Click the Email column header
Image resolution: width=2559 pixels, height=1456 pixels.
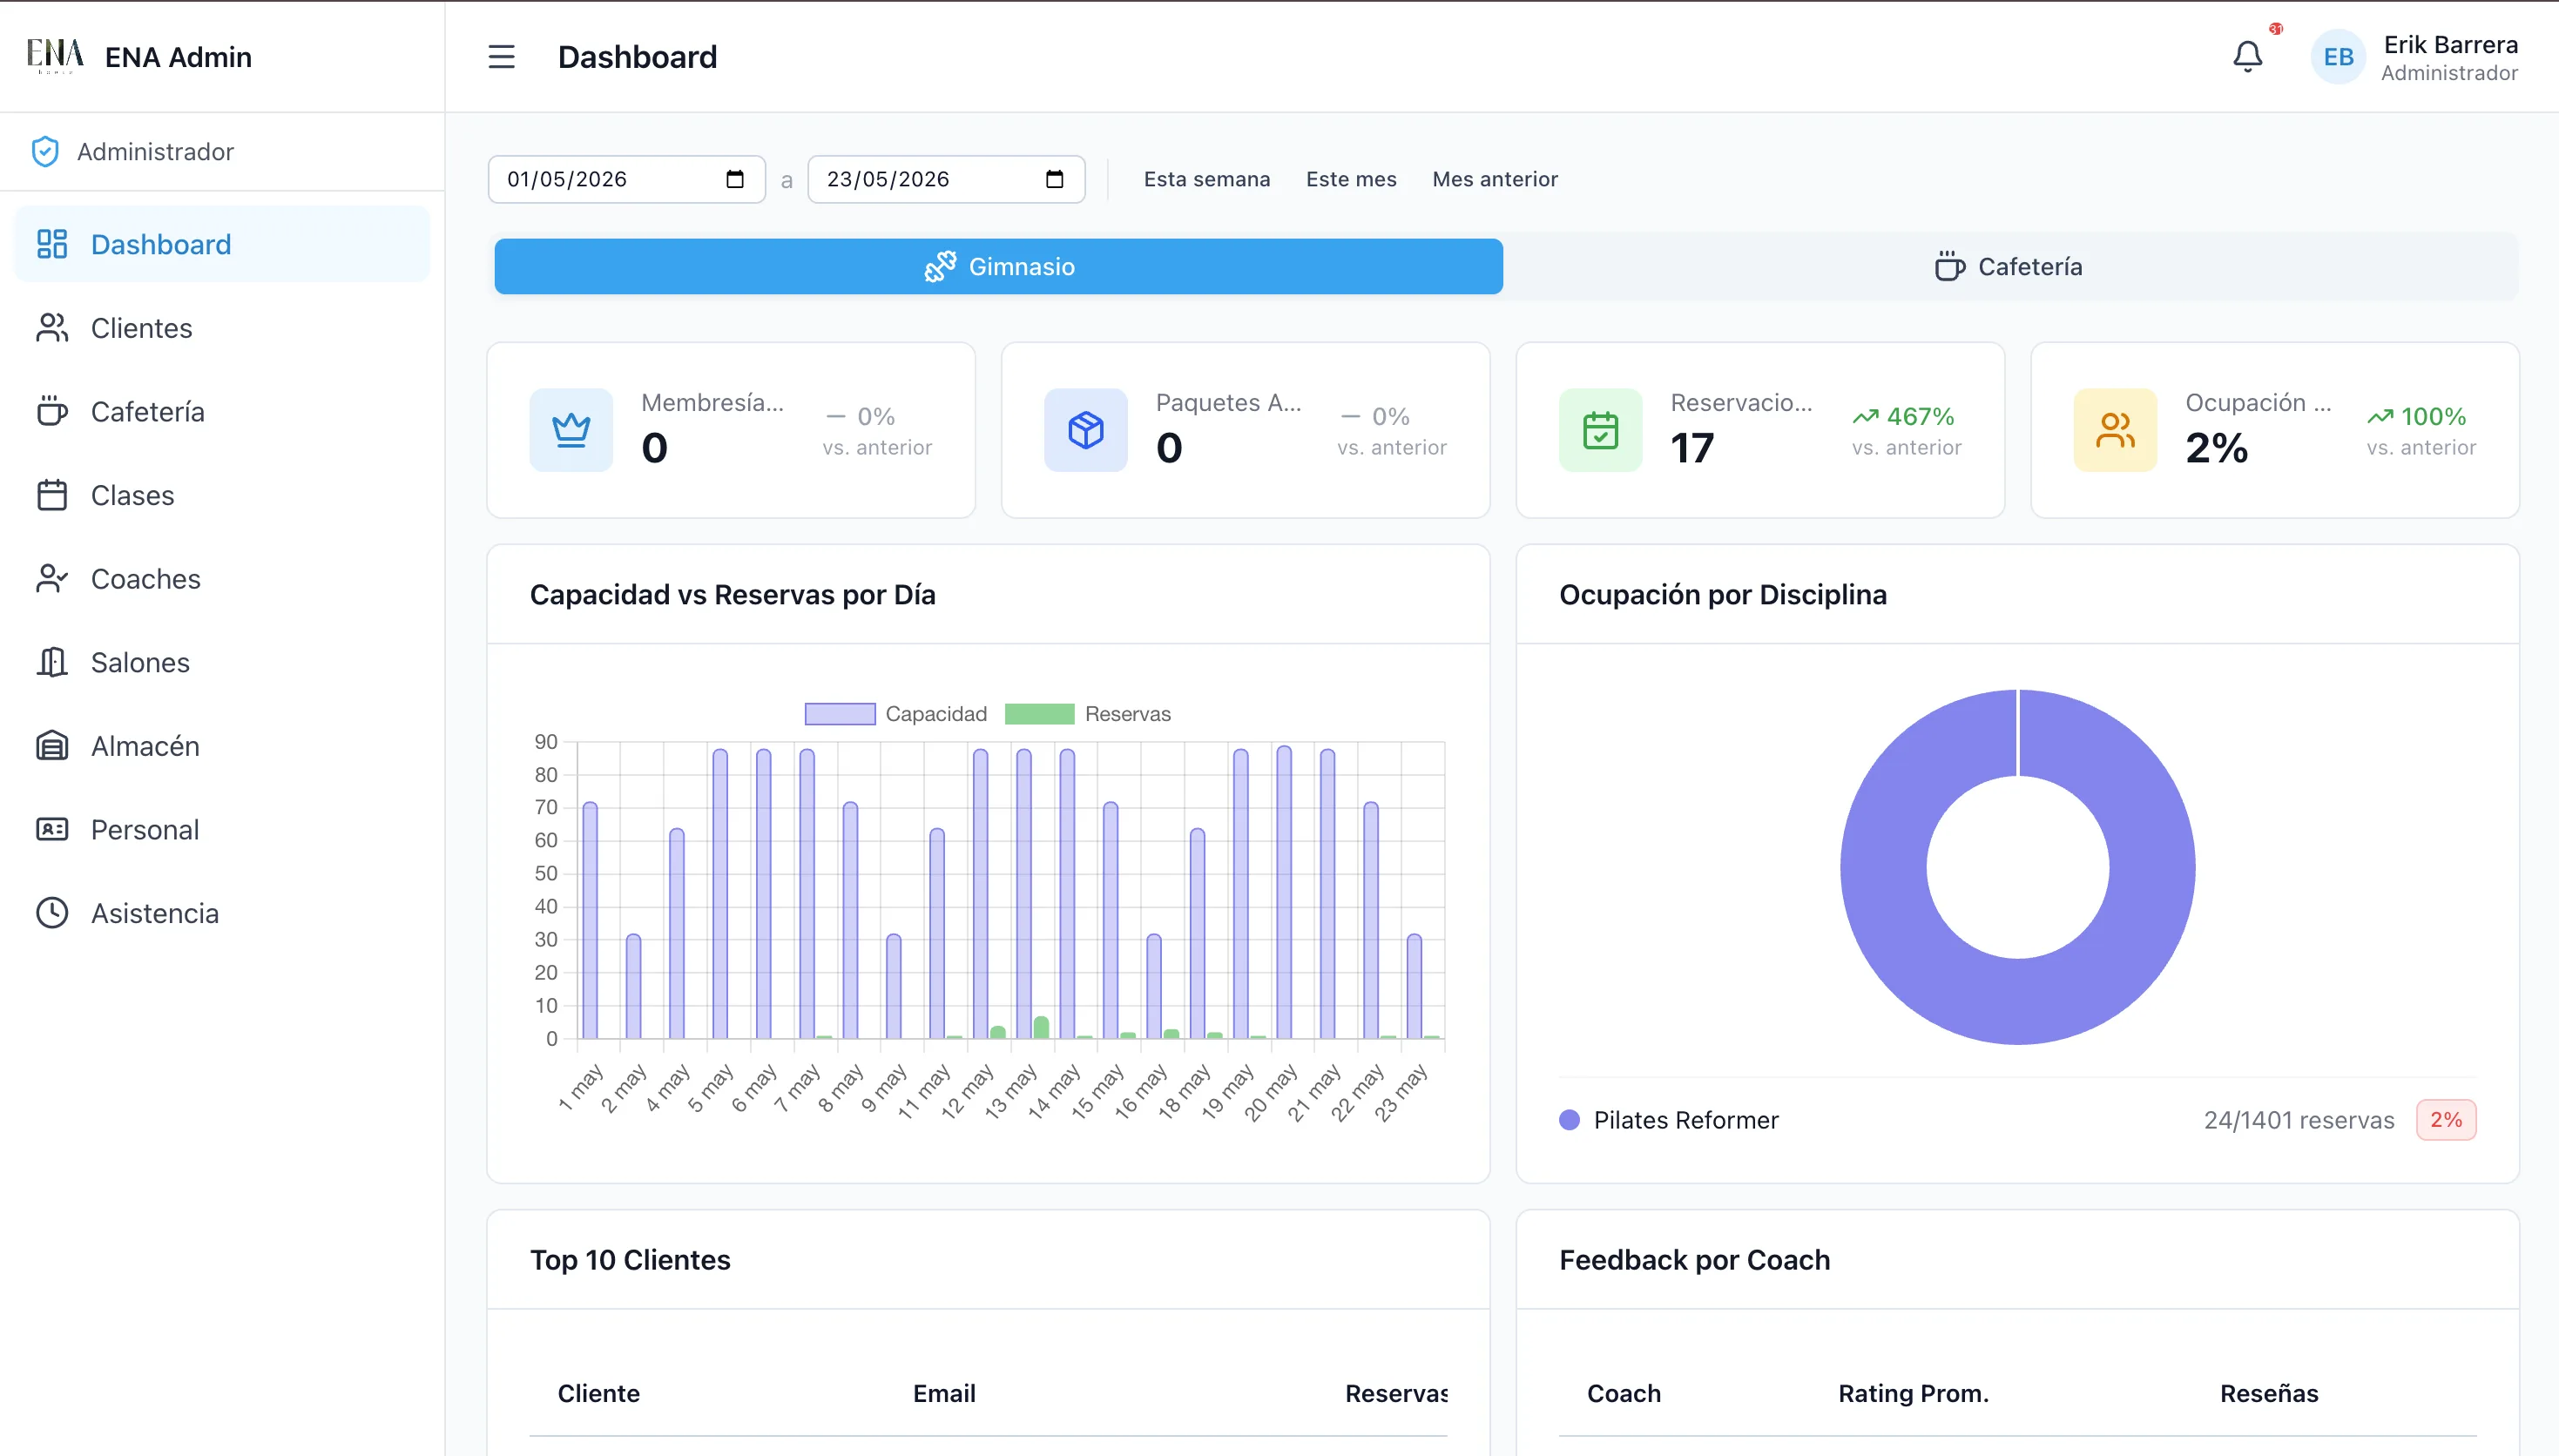(x=944, y=1393)
